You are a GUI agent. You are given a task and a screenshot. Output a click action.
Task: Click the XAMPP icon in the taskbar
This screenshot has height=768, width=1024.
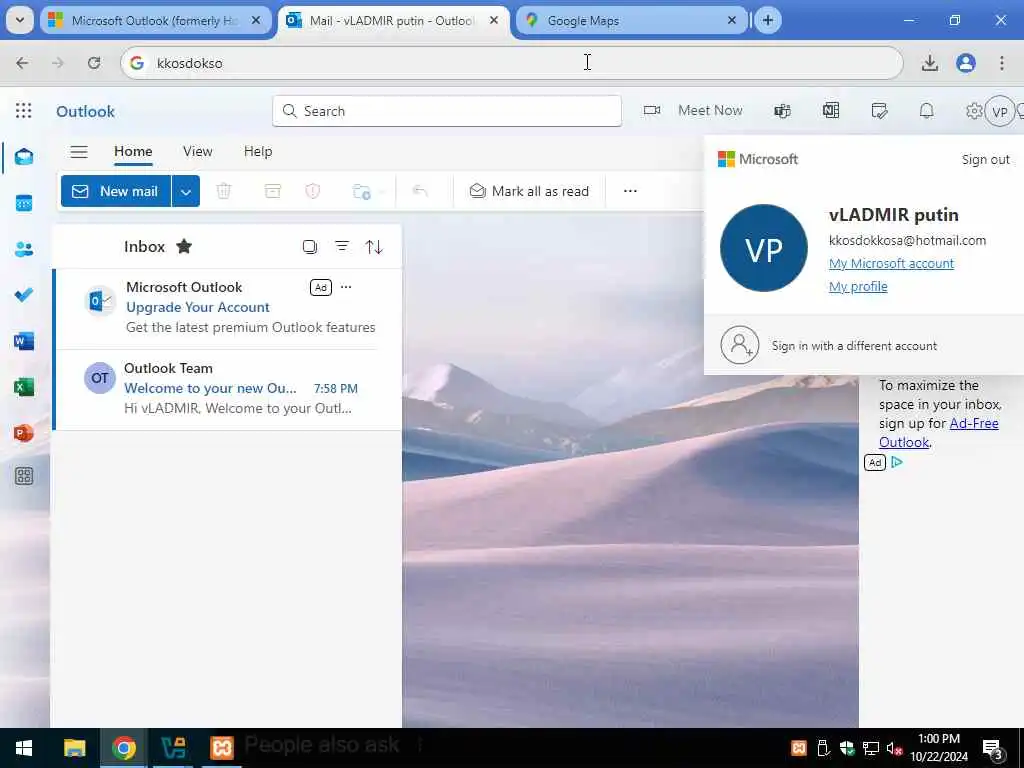pyautogui.click(x=222, y=748)
